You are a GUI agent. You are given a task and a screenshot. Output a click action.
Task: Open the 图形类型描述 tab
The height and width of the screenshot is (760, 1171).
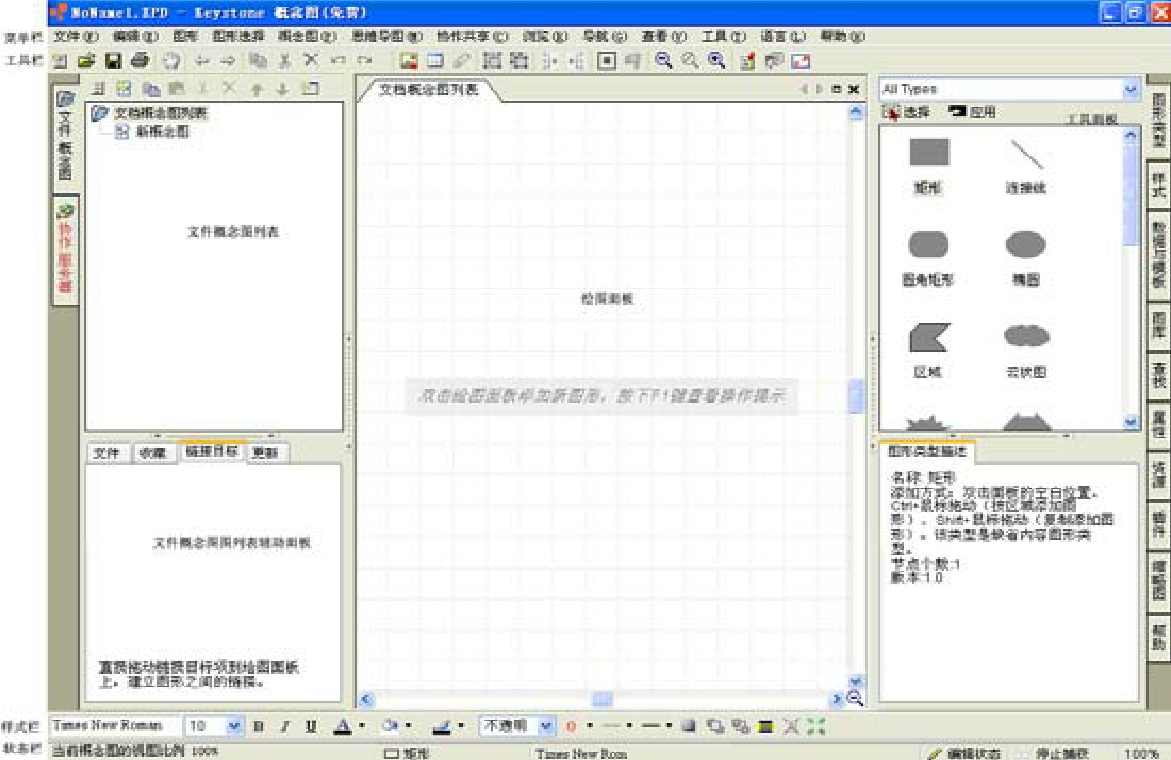tap(927, 452)
